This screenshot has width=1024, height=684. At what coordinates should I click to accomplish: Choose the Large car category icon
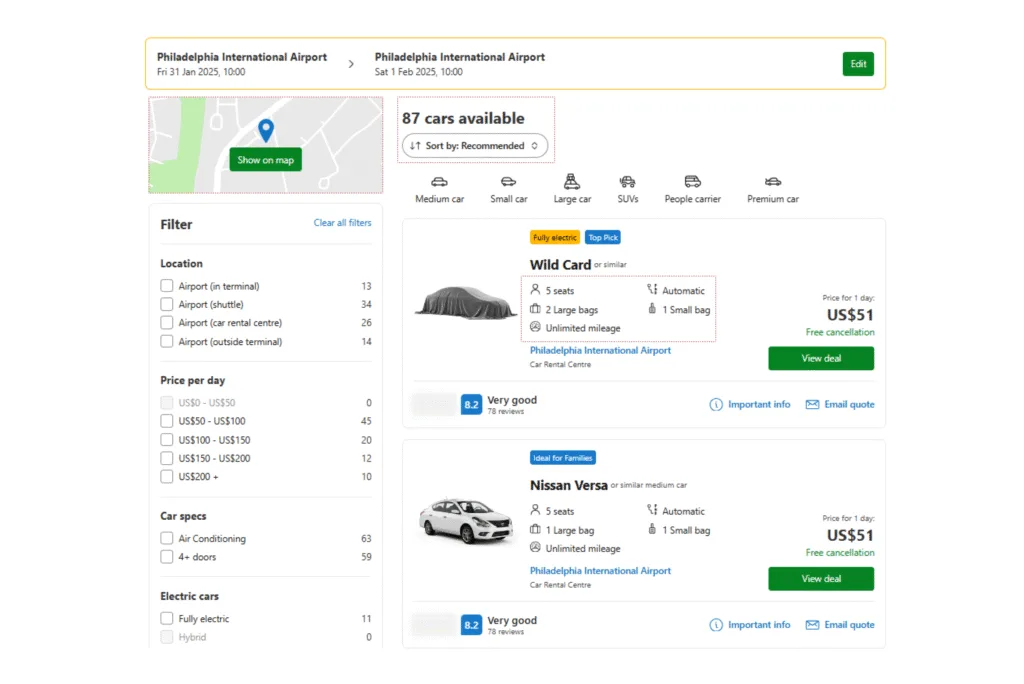(571, 188)
